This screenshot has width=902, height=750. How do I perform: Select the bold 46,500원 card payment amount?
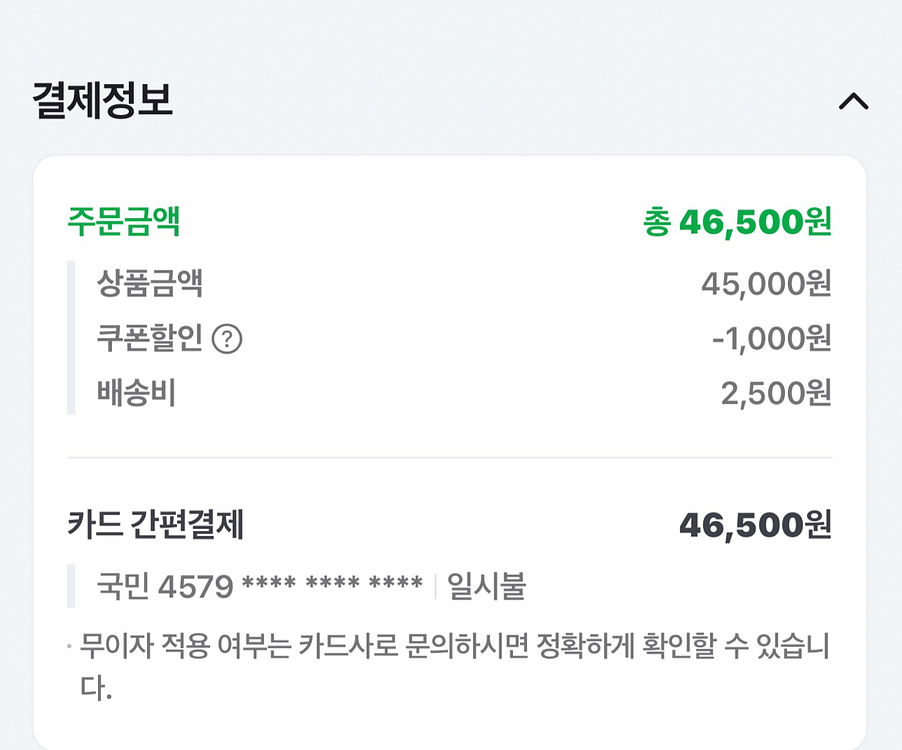point(755,524)
